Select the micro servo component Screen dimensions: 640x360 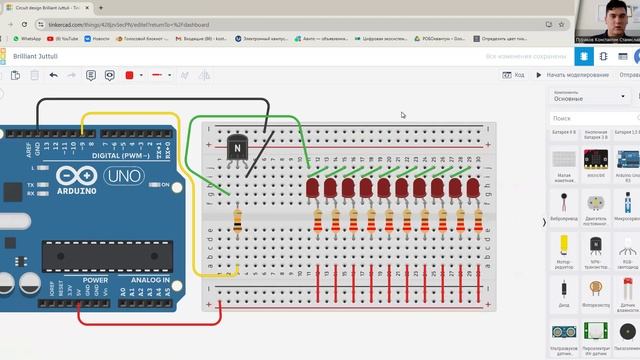(628, 207)
